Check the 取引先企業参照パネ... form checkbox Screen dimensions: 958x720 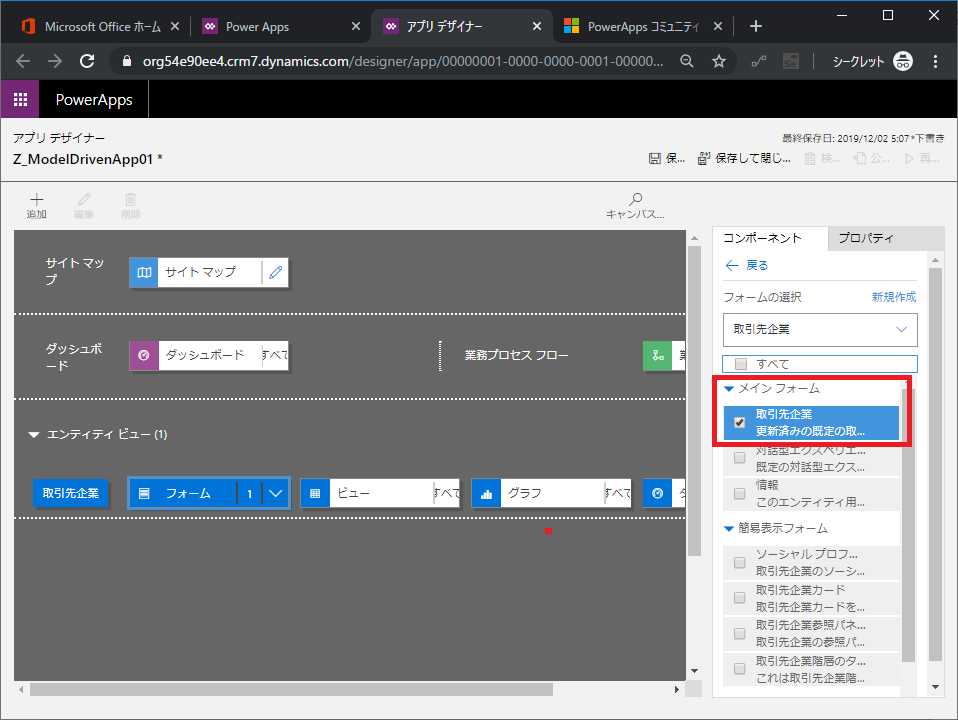[740, 633]
